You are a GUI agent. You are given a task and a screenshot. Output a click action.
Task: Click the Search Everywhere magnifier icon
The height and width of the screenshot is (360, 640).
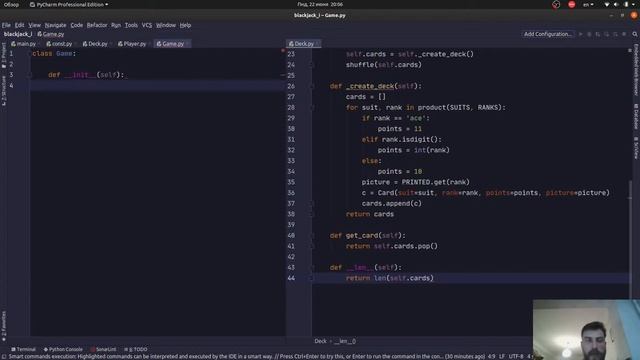tap(635, 34)
